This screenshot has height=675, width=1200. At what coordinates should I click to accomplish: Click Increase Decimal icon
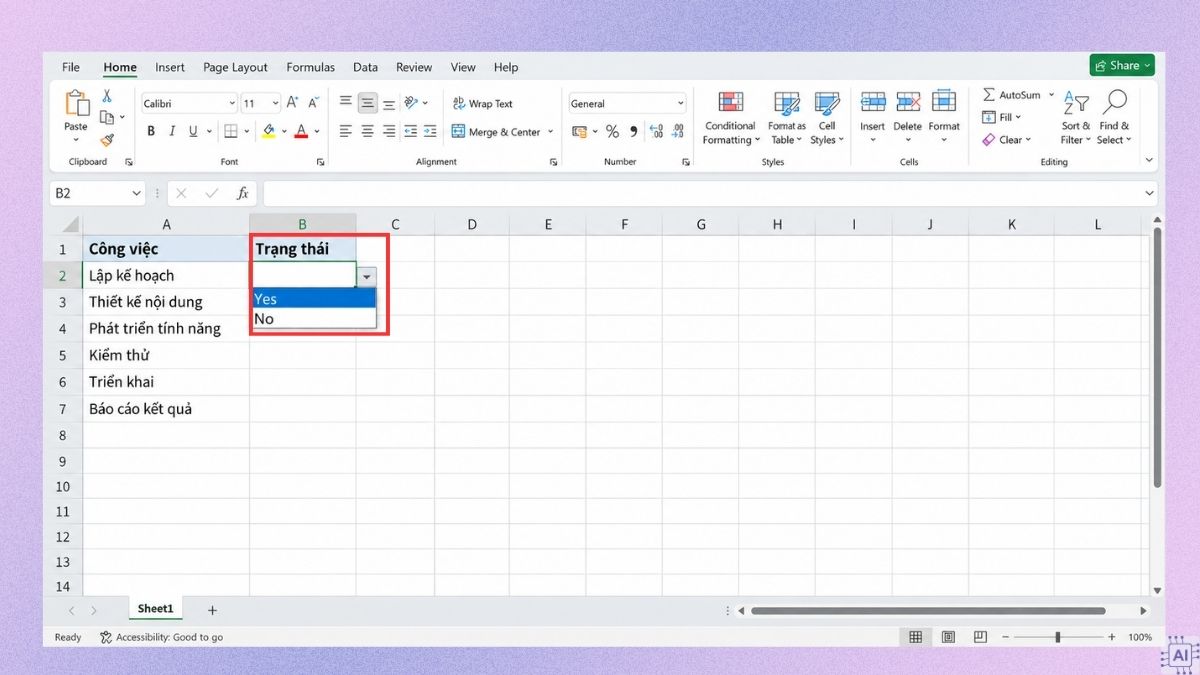click(x=656, y=131)
